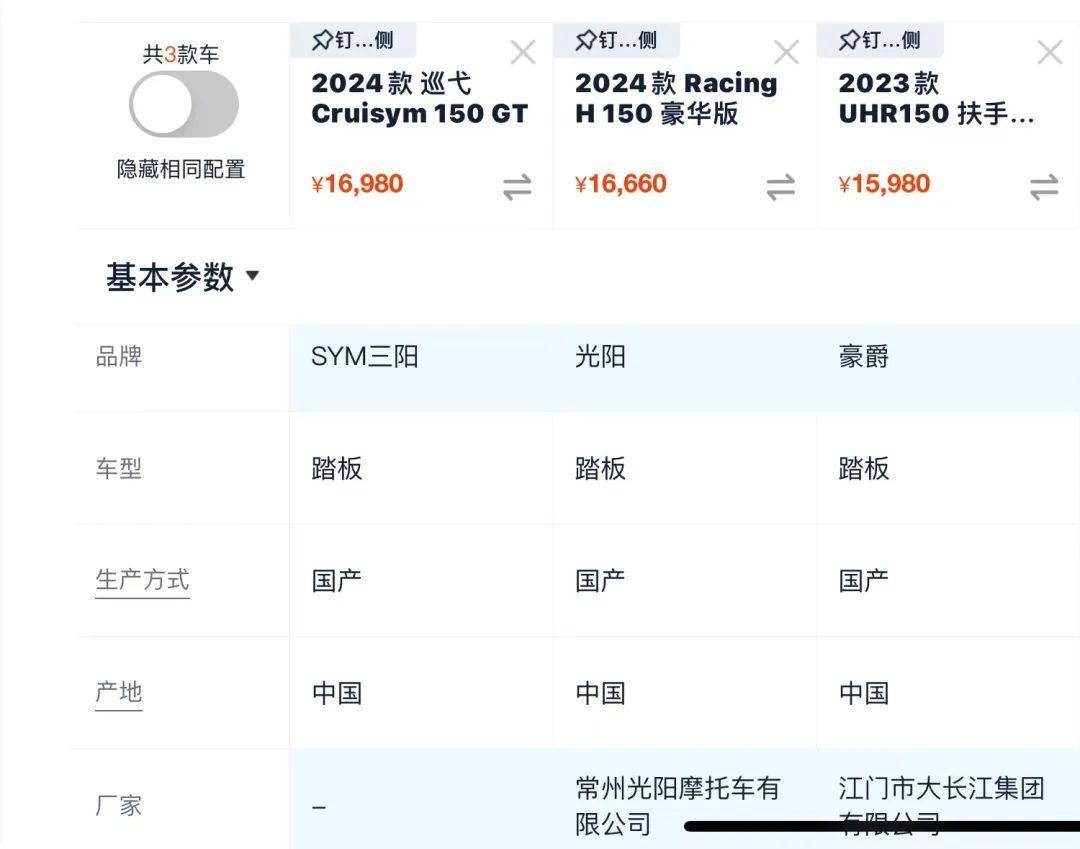Click the ¥16,660 price
The image size is (1080, 849).
click(621, 184)
